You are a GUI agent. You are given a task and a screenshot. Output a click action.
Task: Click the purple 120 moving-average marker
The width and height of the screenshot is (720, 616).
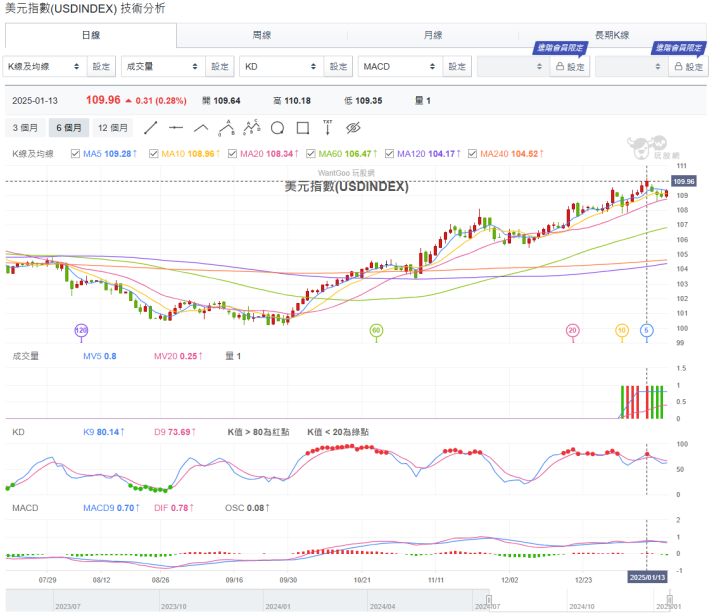click(81, 330)
